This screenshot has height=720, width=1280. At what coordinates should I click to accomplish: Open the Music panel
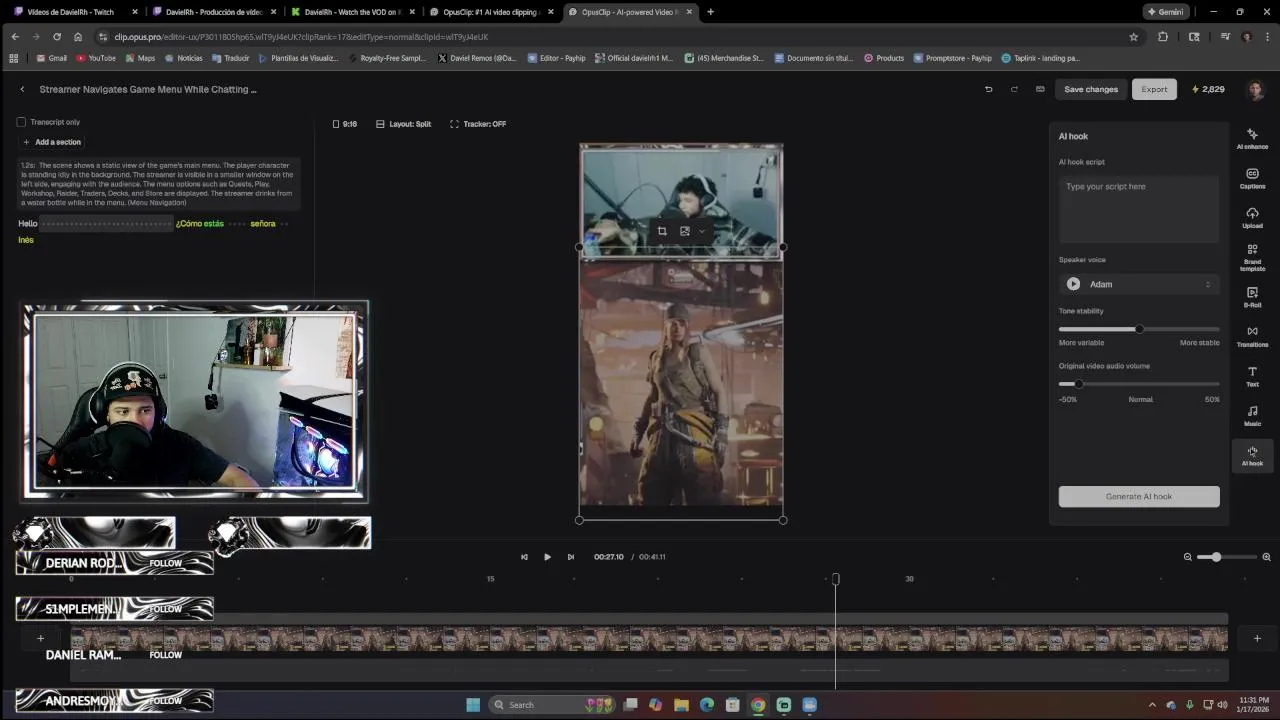point(1252,415)
